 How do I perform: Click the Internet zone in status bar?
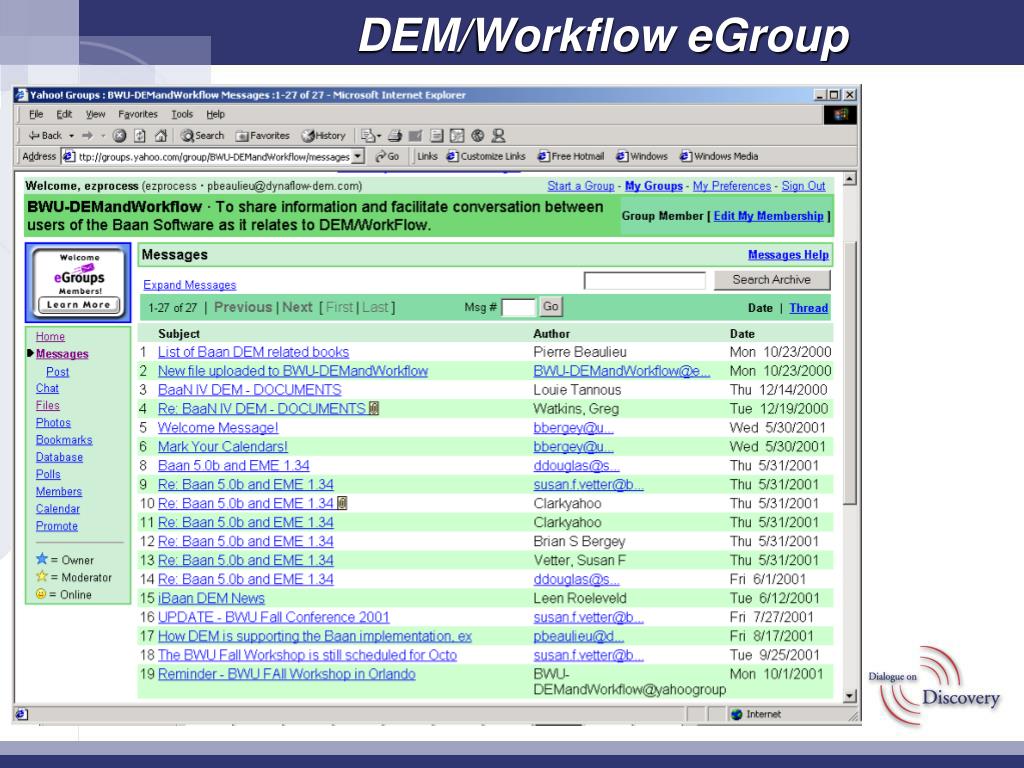pos(756,714)
